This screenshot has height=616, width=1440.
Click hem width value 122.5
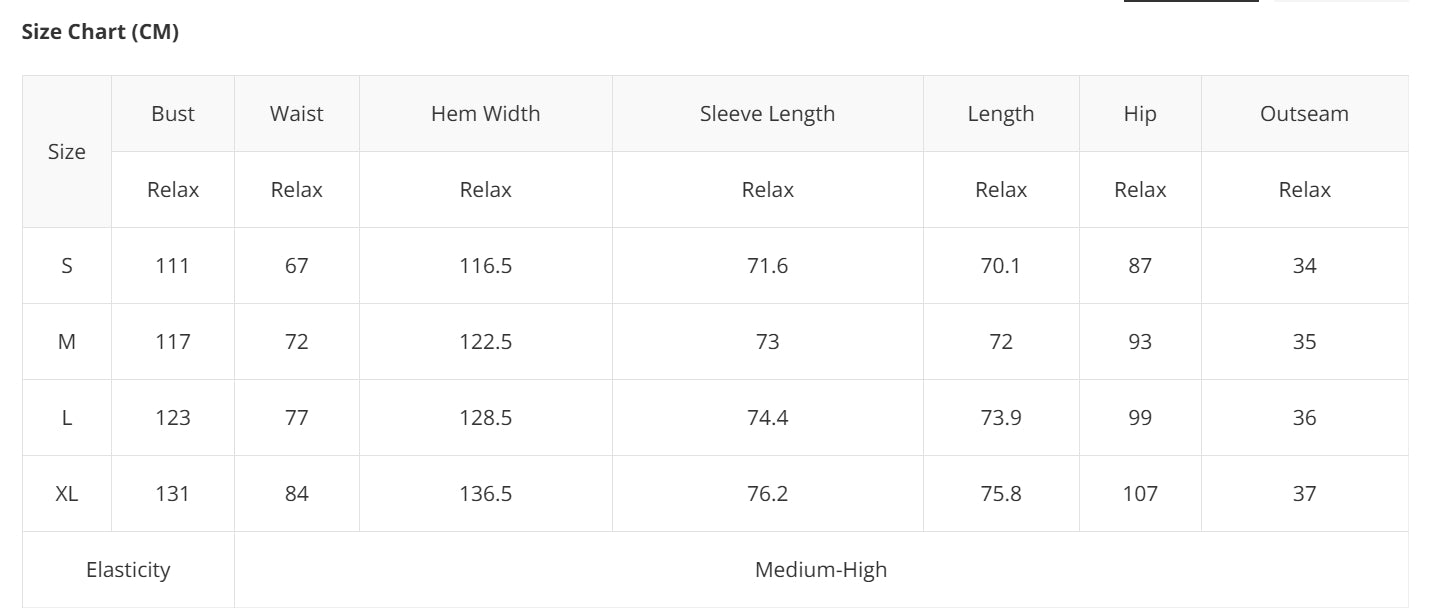pyautogui.click(x=485, y=342)
